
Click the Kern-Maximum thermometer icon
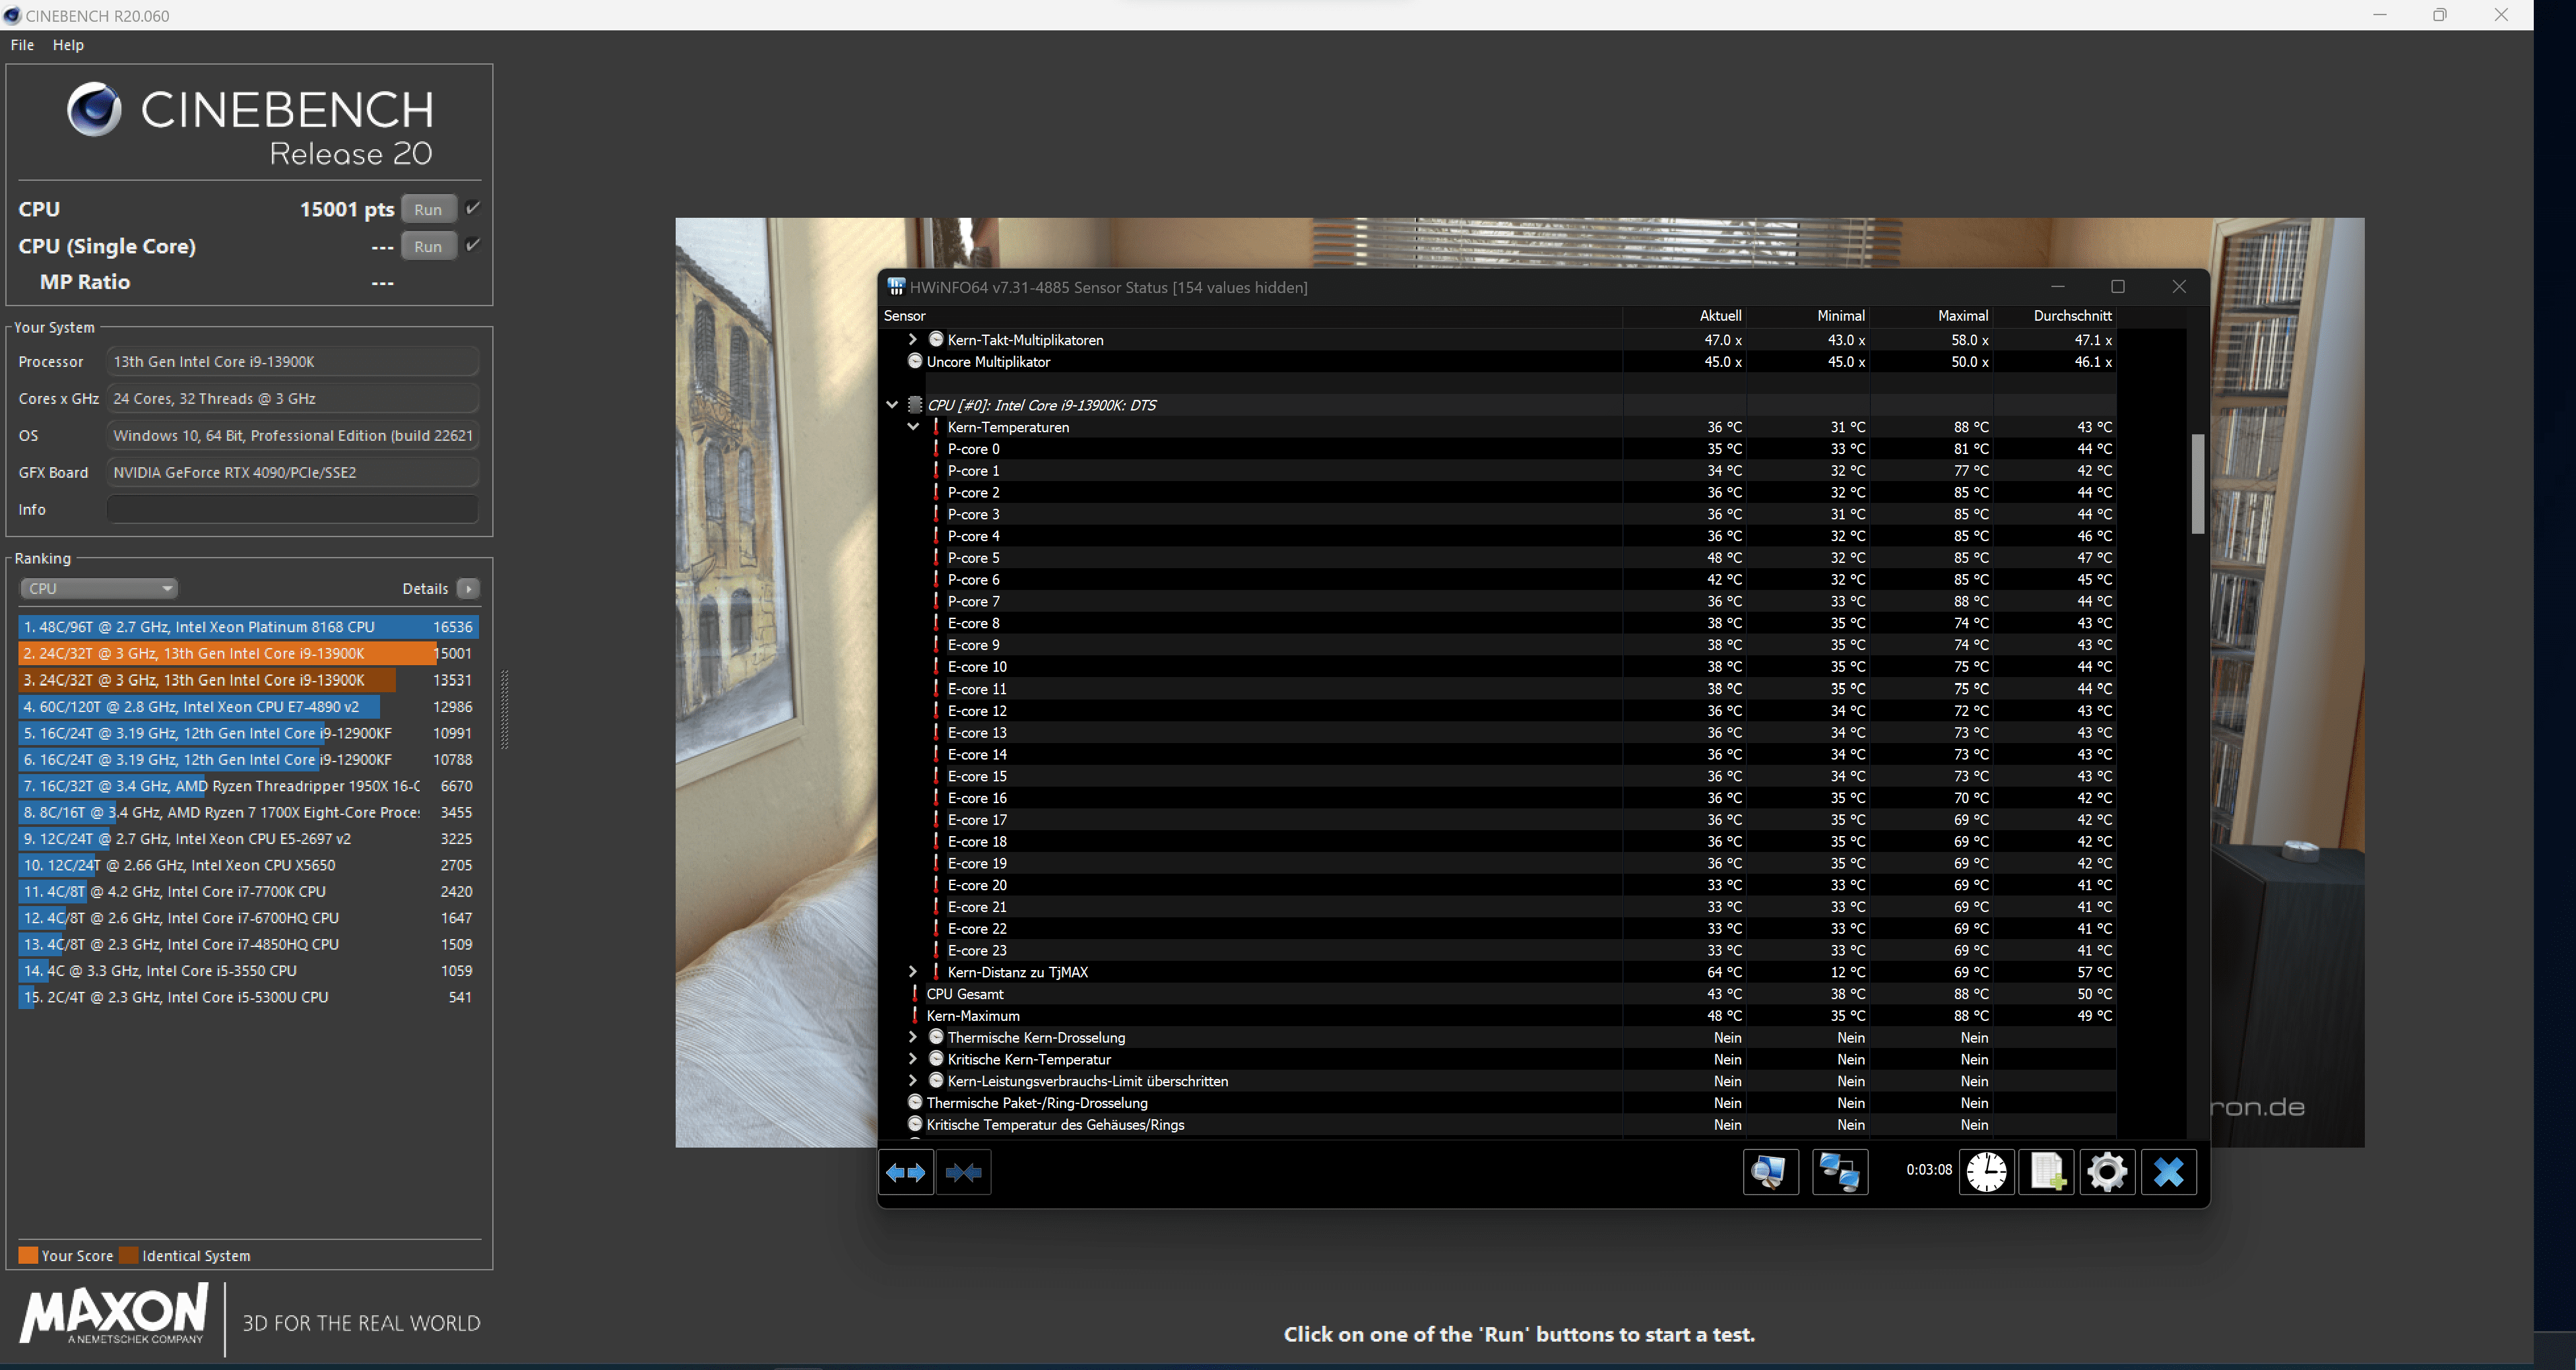coord(915,1016)
